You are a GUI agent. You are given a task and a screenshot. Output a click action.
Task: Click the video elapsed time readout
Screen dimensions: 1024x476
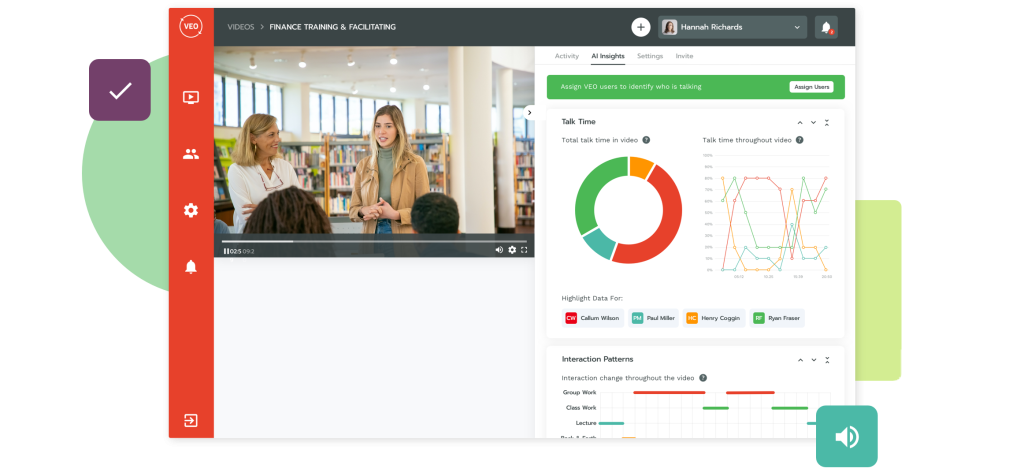(235, 251)
